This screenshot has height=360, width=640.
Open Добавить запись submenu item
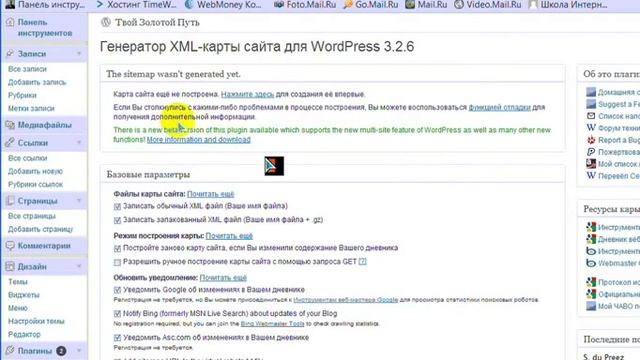(37, 82)
